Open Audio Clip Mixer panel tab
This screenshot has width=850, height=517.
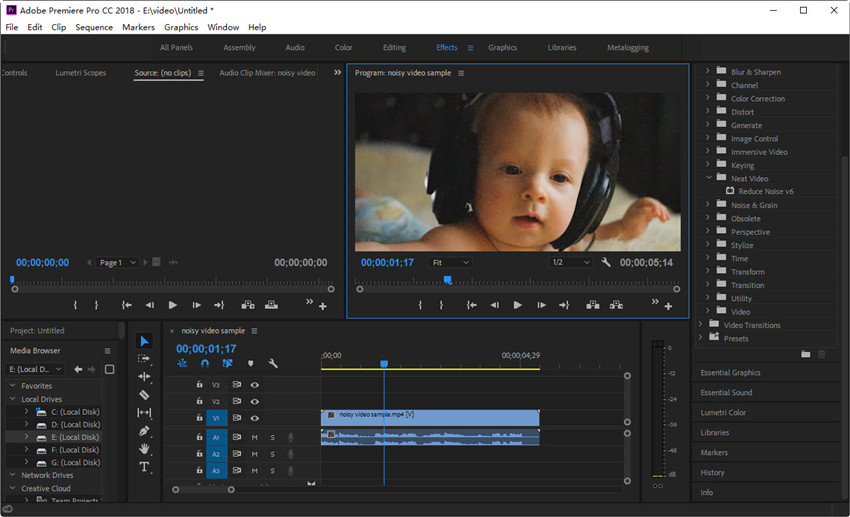[267, 73]
